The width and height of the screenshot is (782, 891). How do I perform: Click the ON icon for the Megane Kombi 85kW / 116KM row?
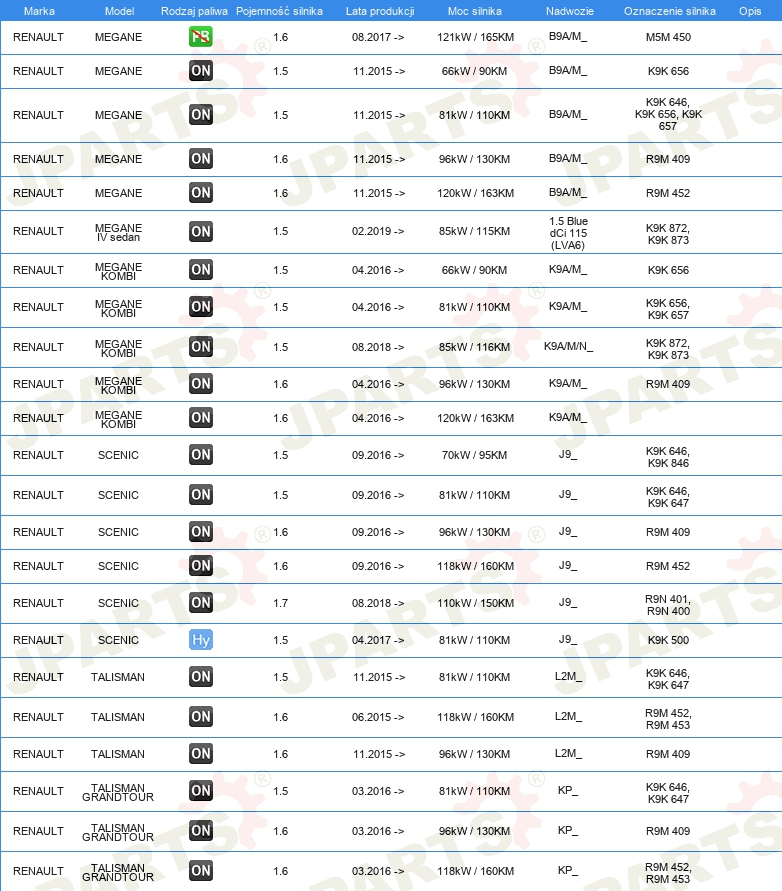point(201,347)
